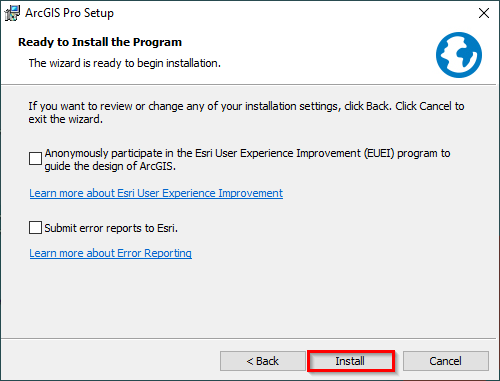Enable the anonymous EUEI program participation checkbox

click(35, 159)
